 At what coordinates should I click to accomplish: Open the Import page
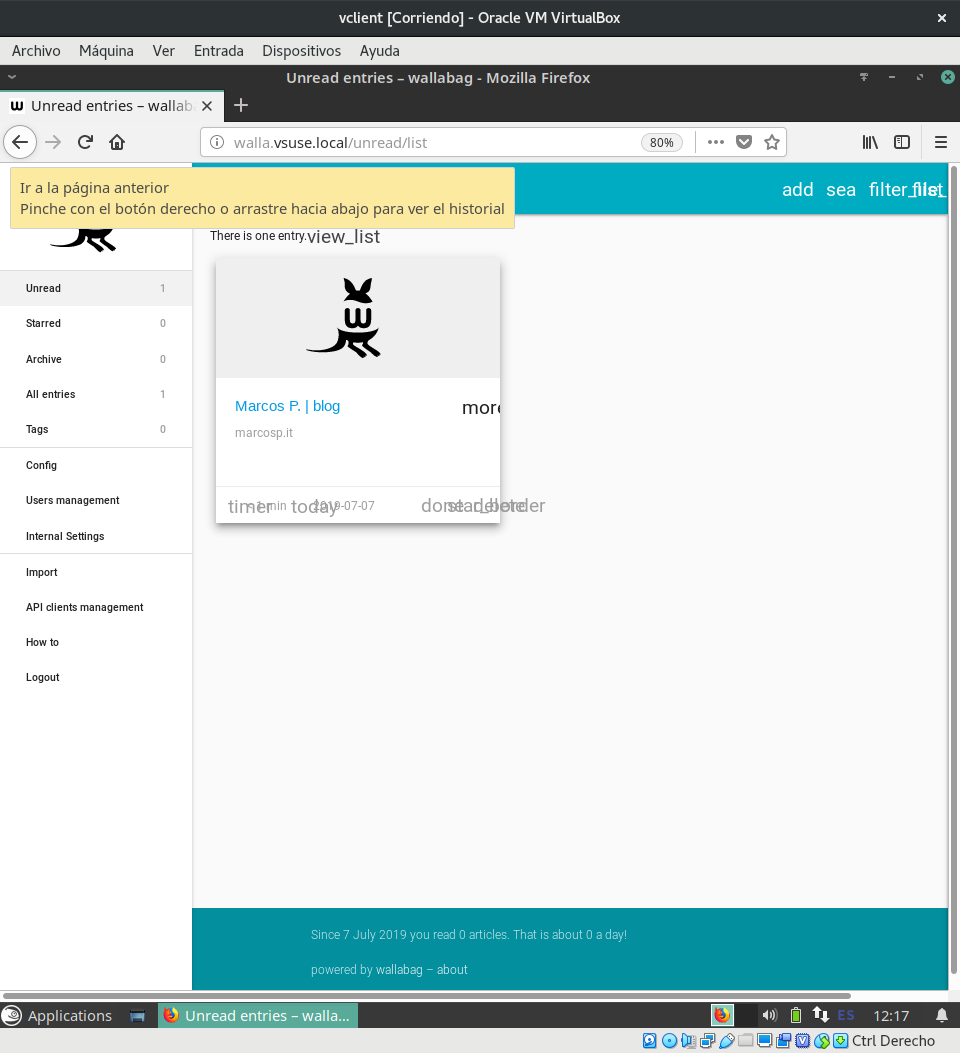tap(96, 572)
